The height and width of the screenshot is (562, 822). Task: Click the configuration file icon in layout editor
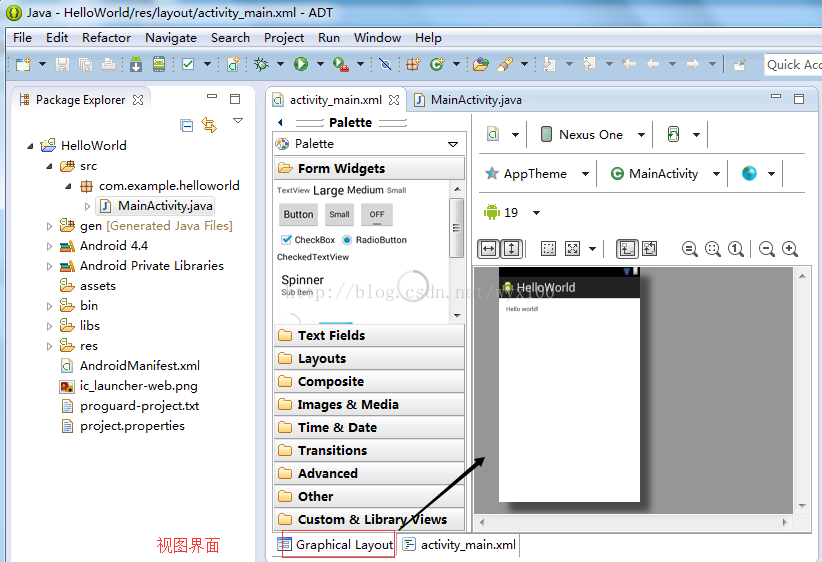click(493, 135)
